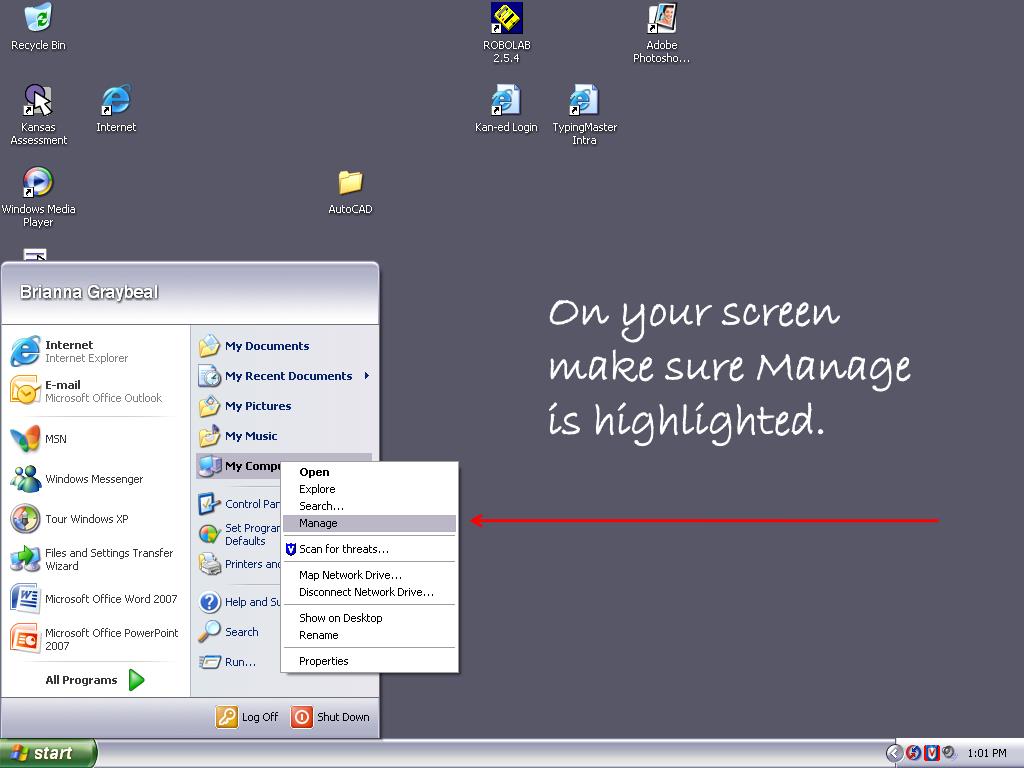The width and height of the screenshot is (1024, 768).
Task: Click the Log Off button
Action: (247, 717)
